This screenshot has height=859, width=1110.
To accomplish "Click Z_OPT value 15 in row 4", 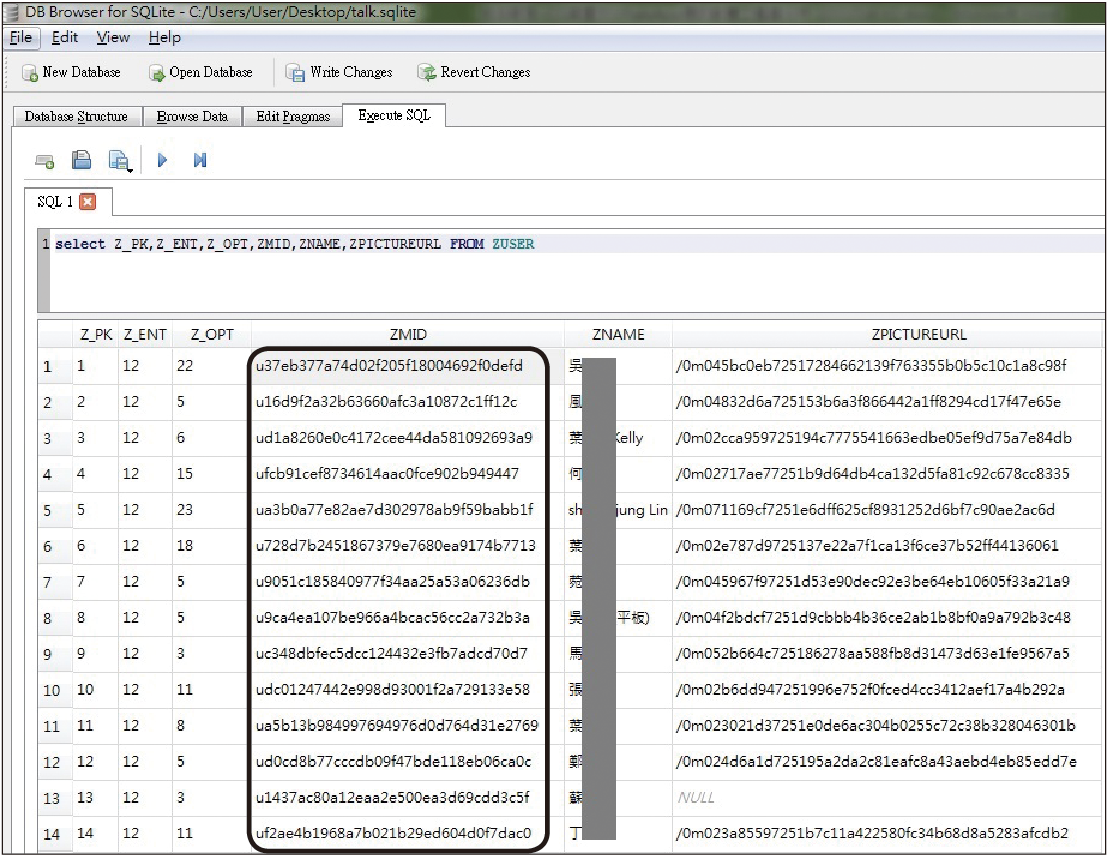I will (185, 474).
